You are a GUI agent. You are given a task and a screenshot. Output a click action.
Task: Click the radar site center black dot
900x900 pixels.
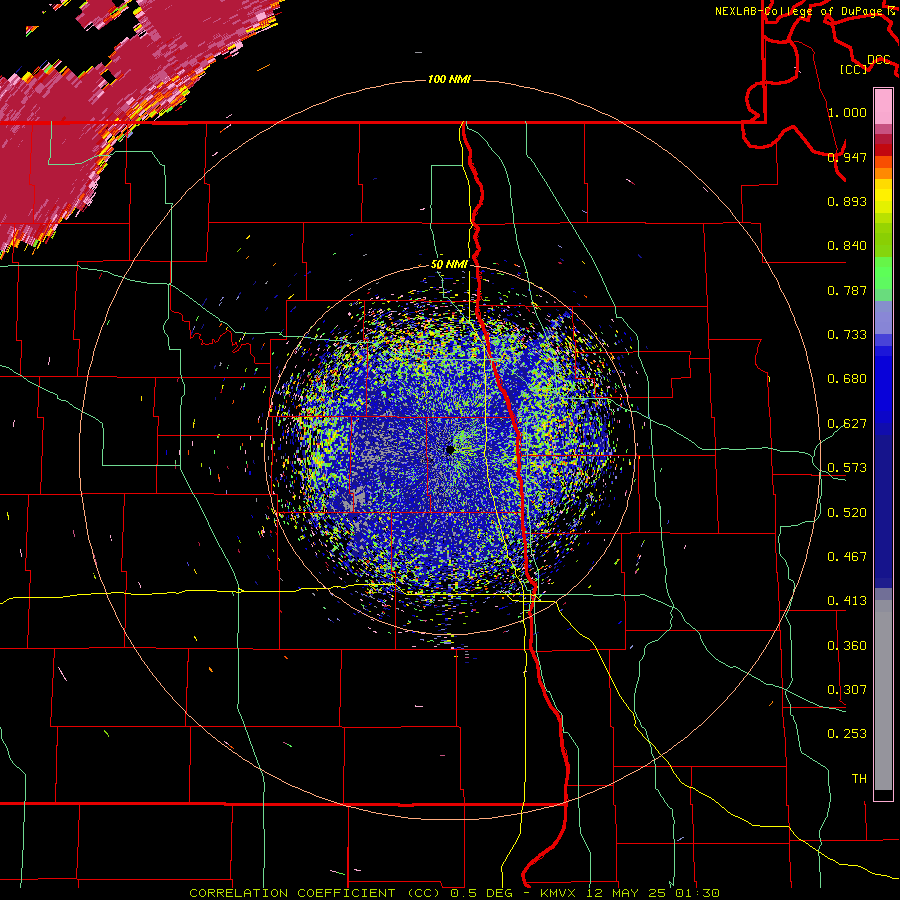(x=450, y=449)
